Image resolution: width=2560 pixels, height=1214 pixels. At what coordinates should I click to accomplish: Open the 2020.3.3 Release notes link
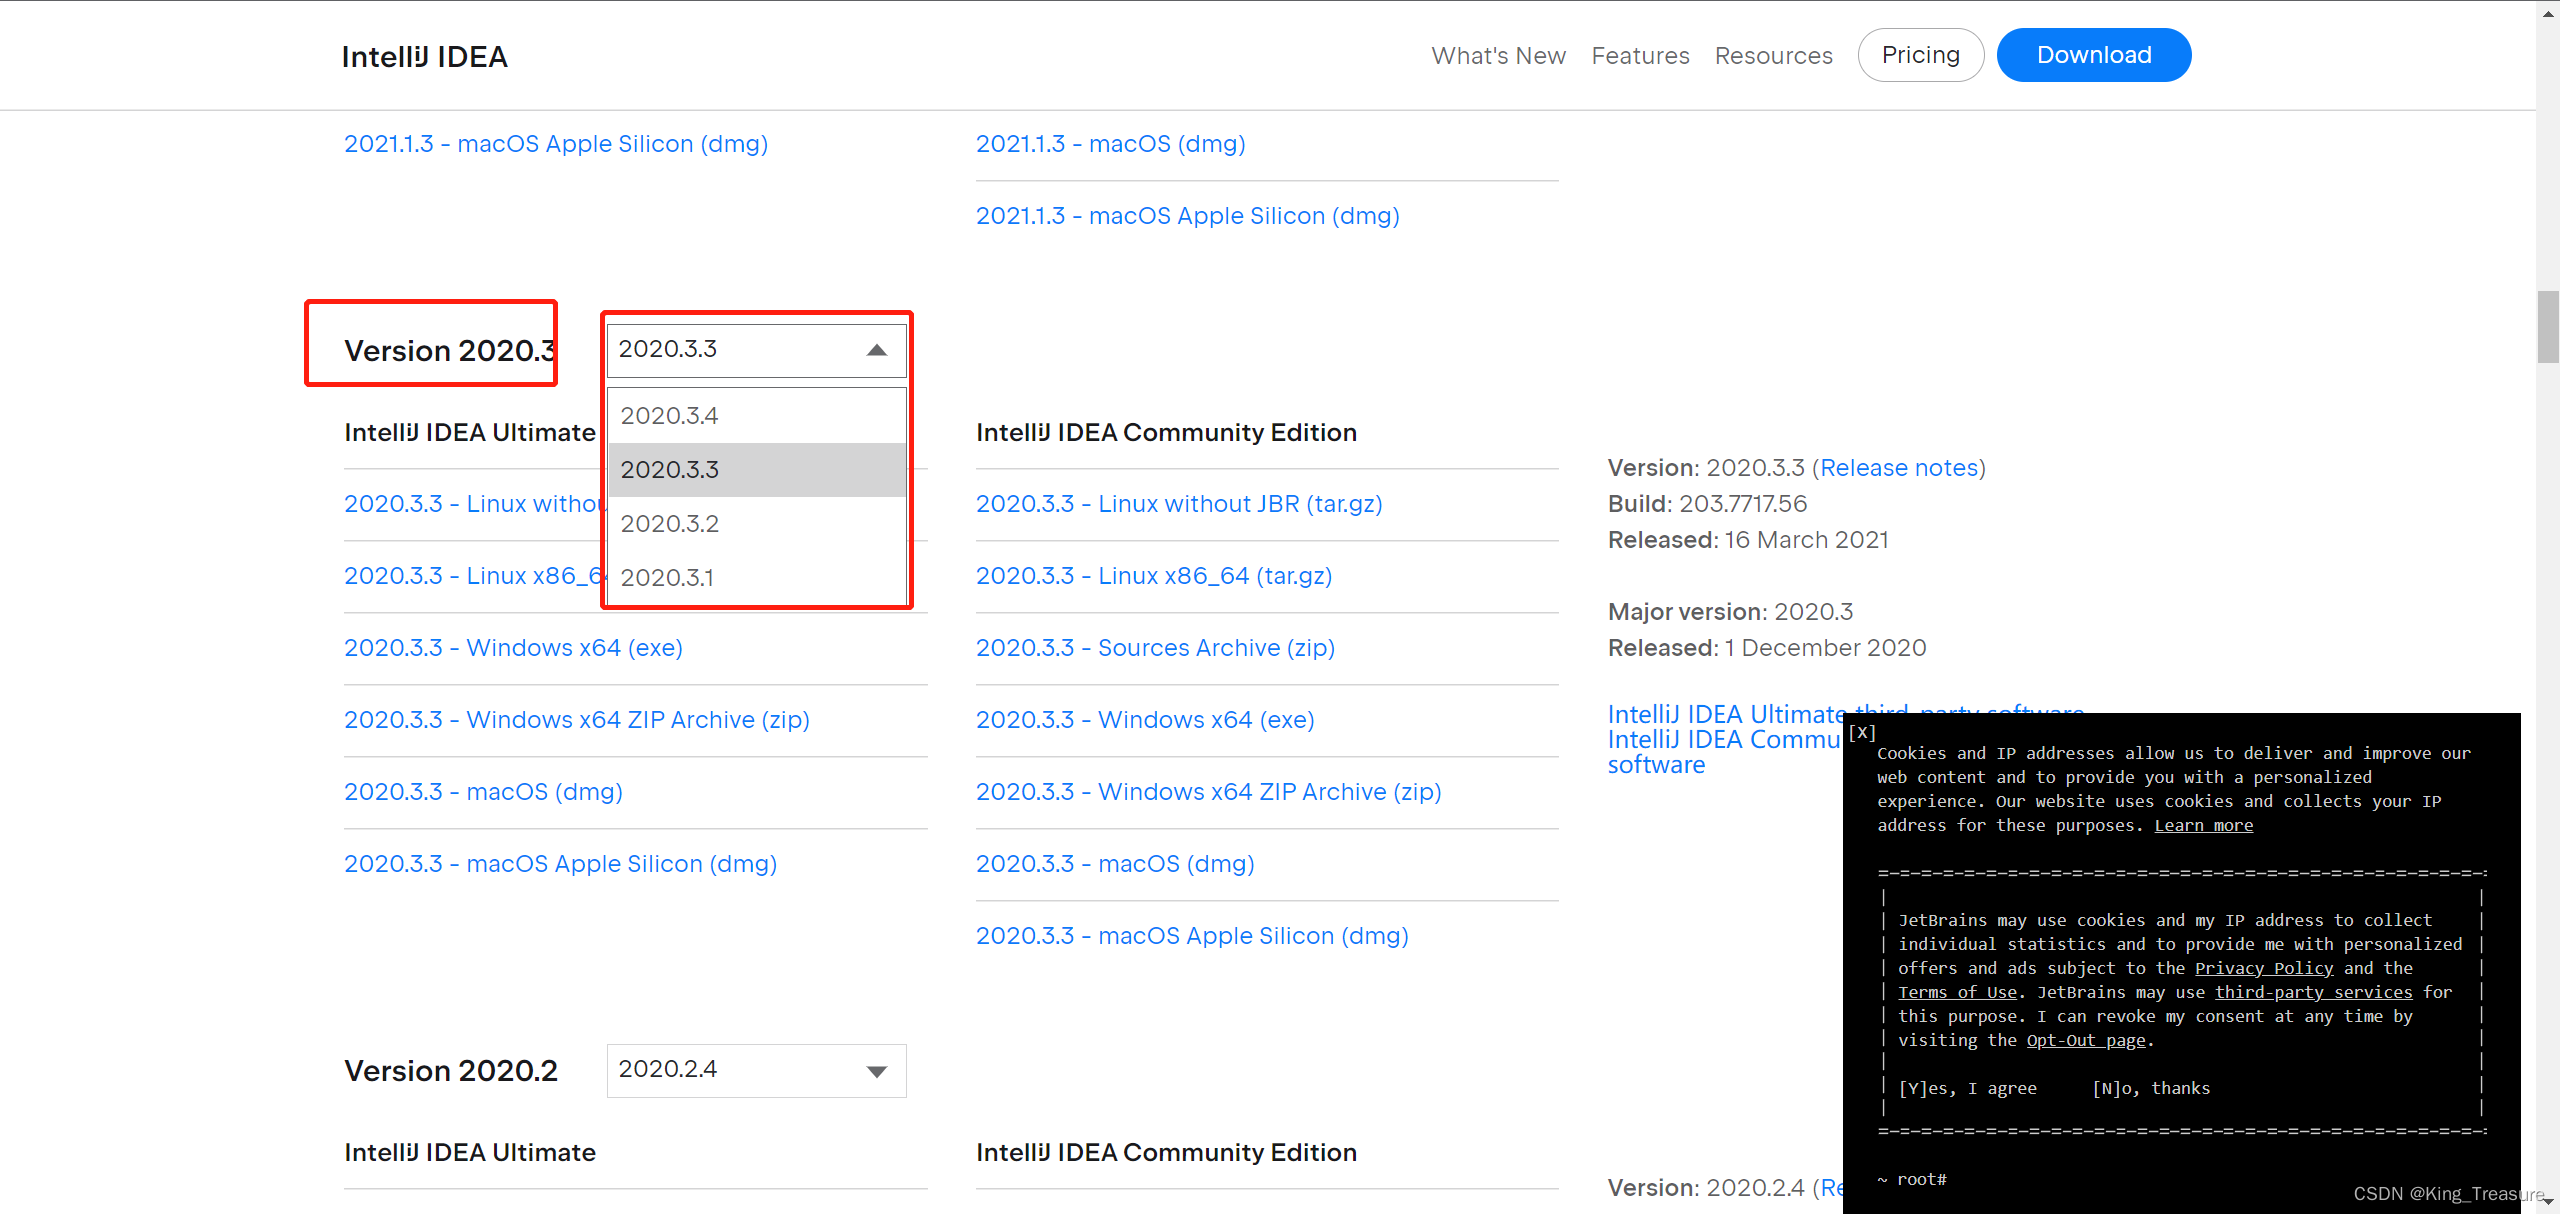coord(1899,468)
